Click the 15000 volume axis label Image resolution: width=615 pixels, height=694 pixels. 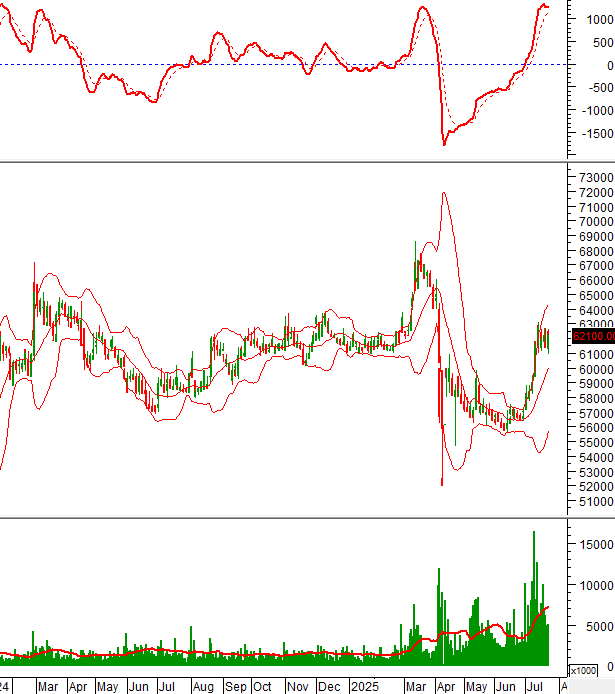(597, 545)
